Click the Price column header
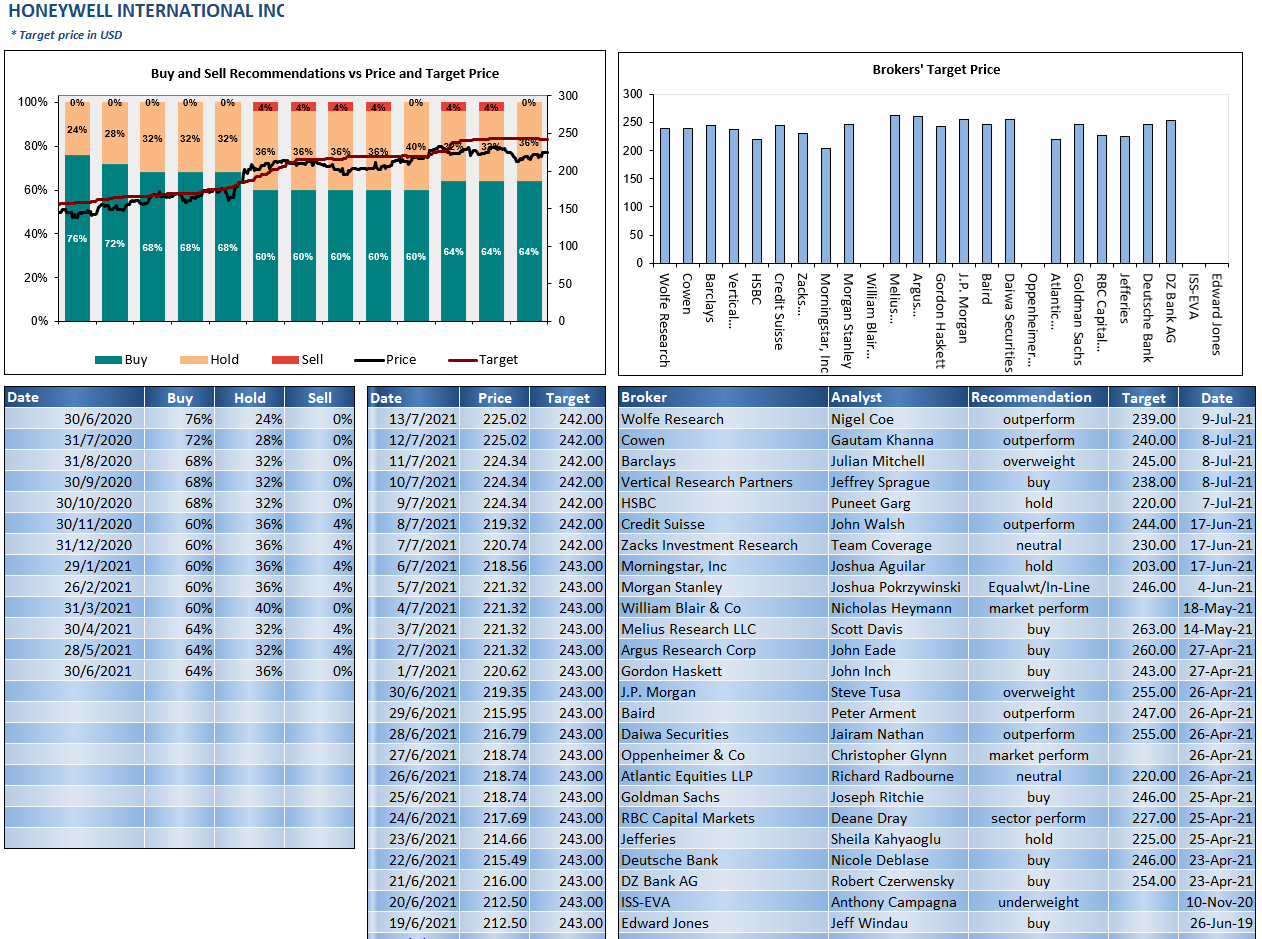1262x939 pixels. [x=494, y=398]
